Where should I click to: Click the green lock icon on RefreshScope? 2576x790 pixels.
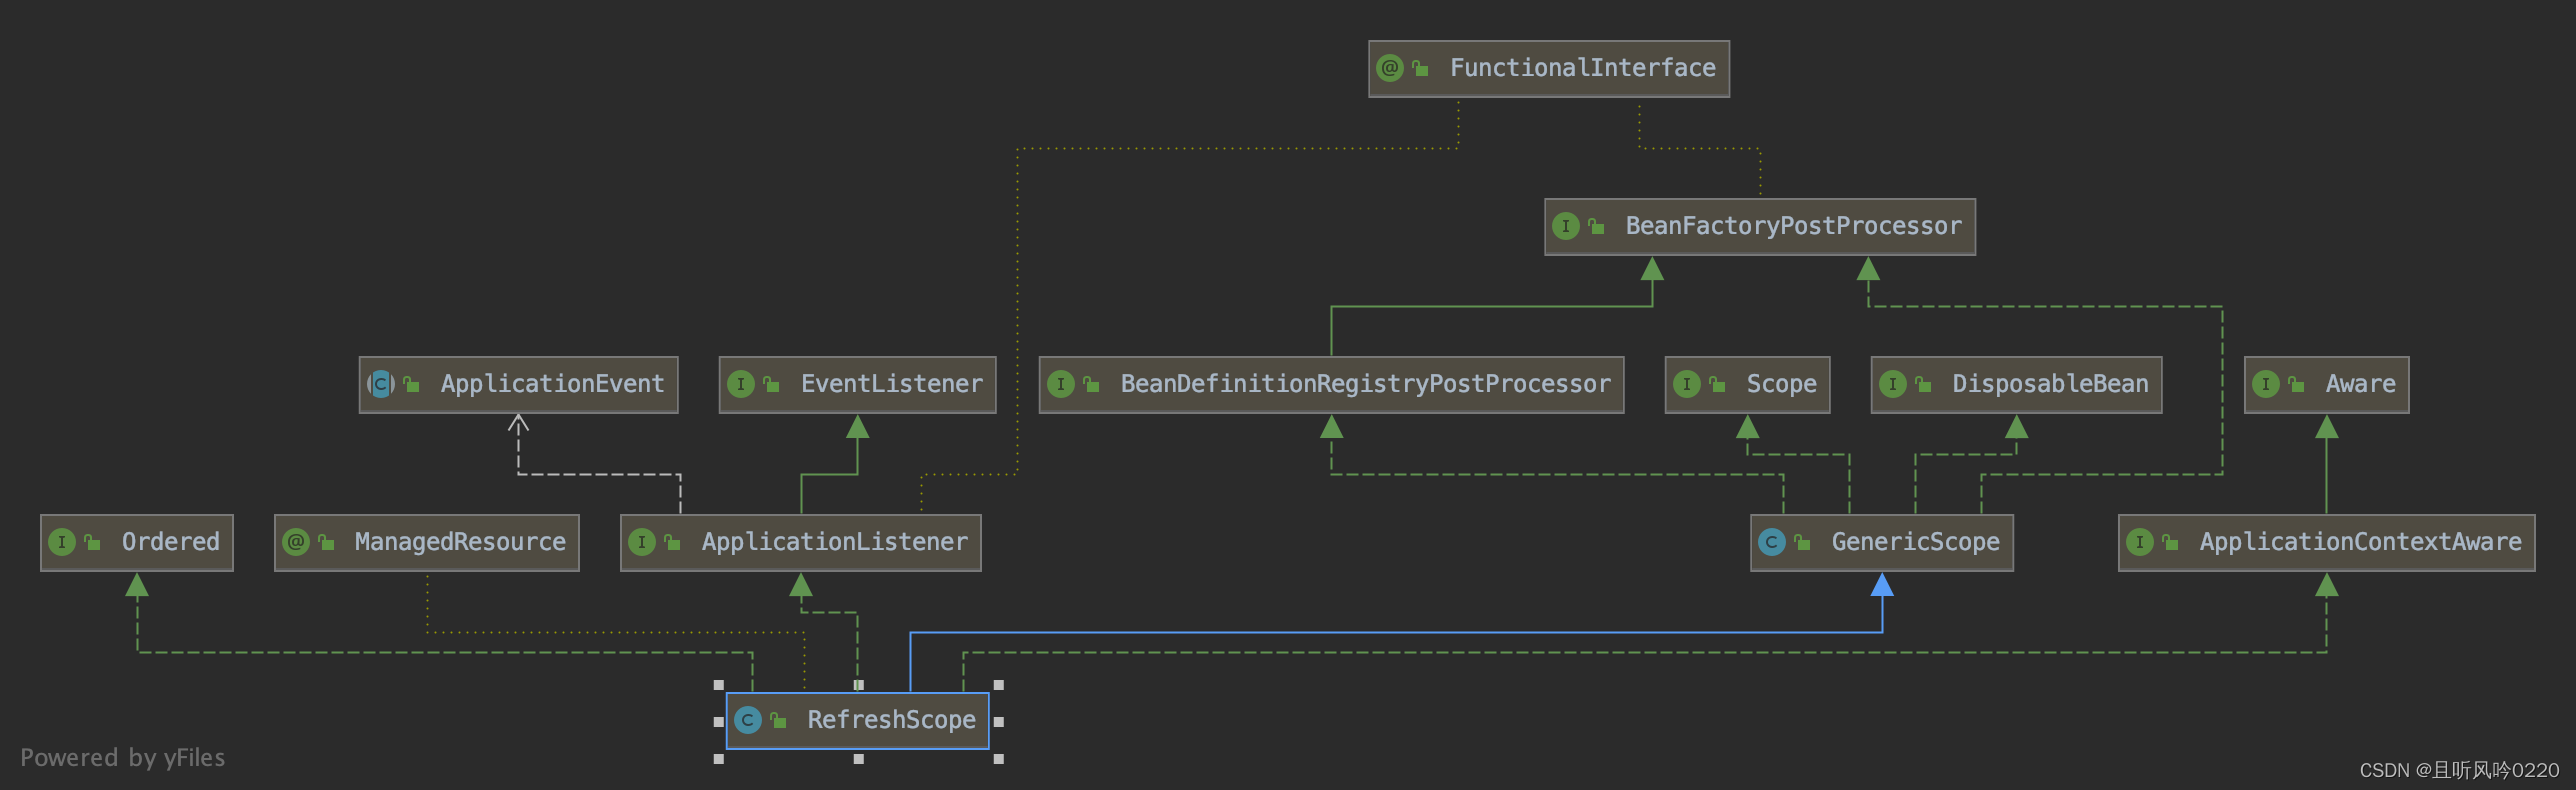click(x=778, y=720)
